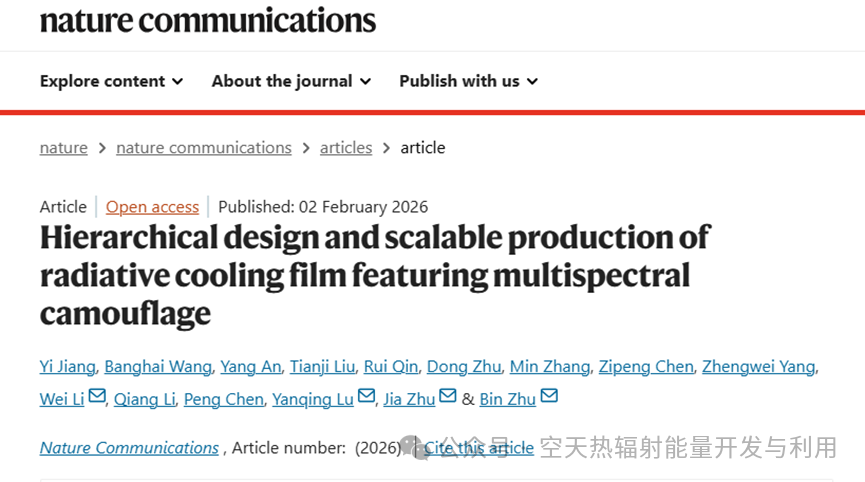Viewport: 865px width, 482px height.
Task: Open the About the journal dropdown
Action: 291,81
